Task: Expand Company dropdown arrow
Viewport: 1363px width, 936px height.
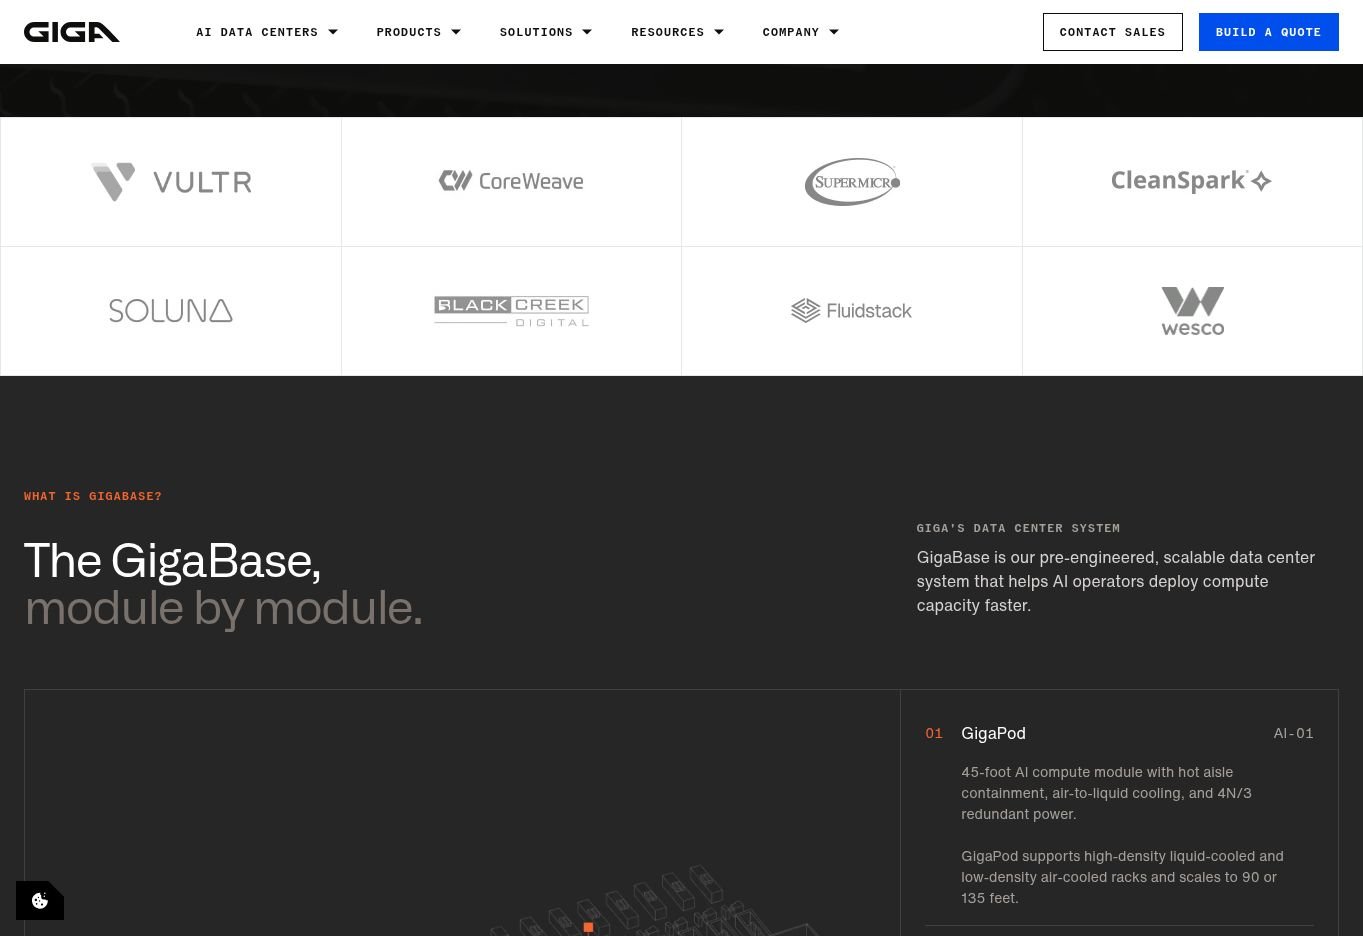Action: tap(834, 32)
